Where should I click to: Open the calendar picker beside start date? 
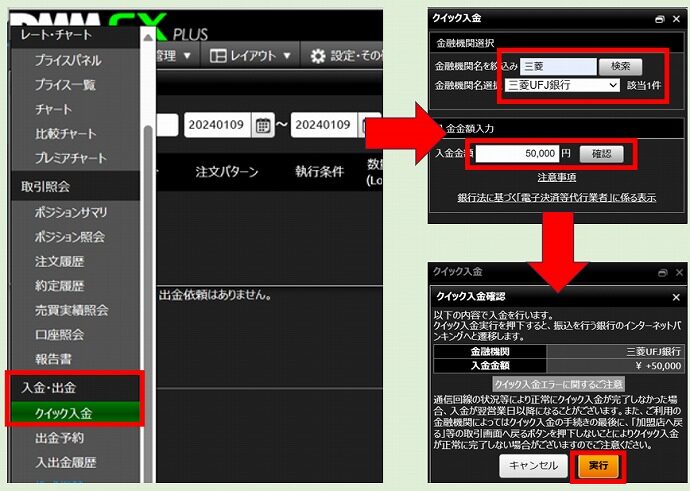pyautogui.click(x=263, y=126)
